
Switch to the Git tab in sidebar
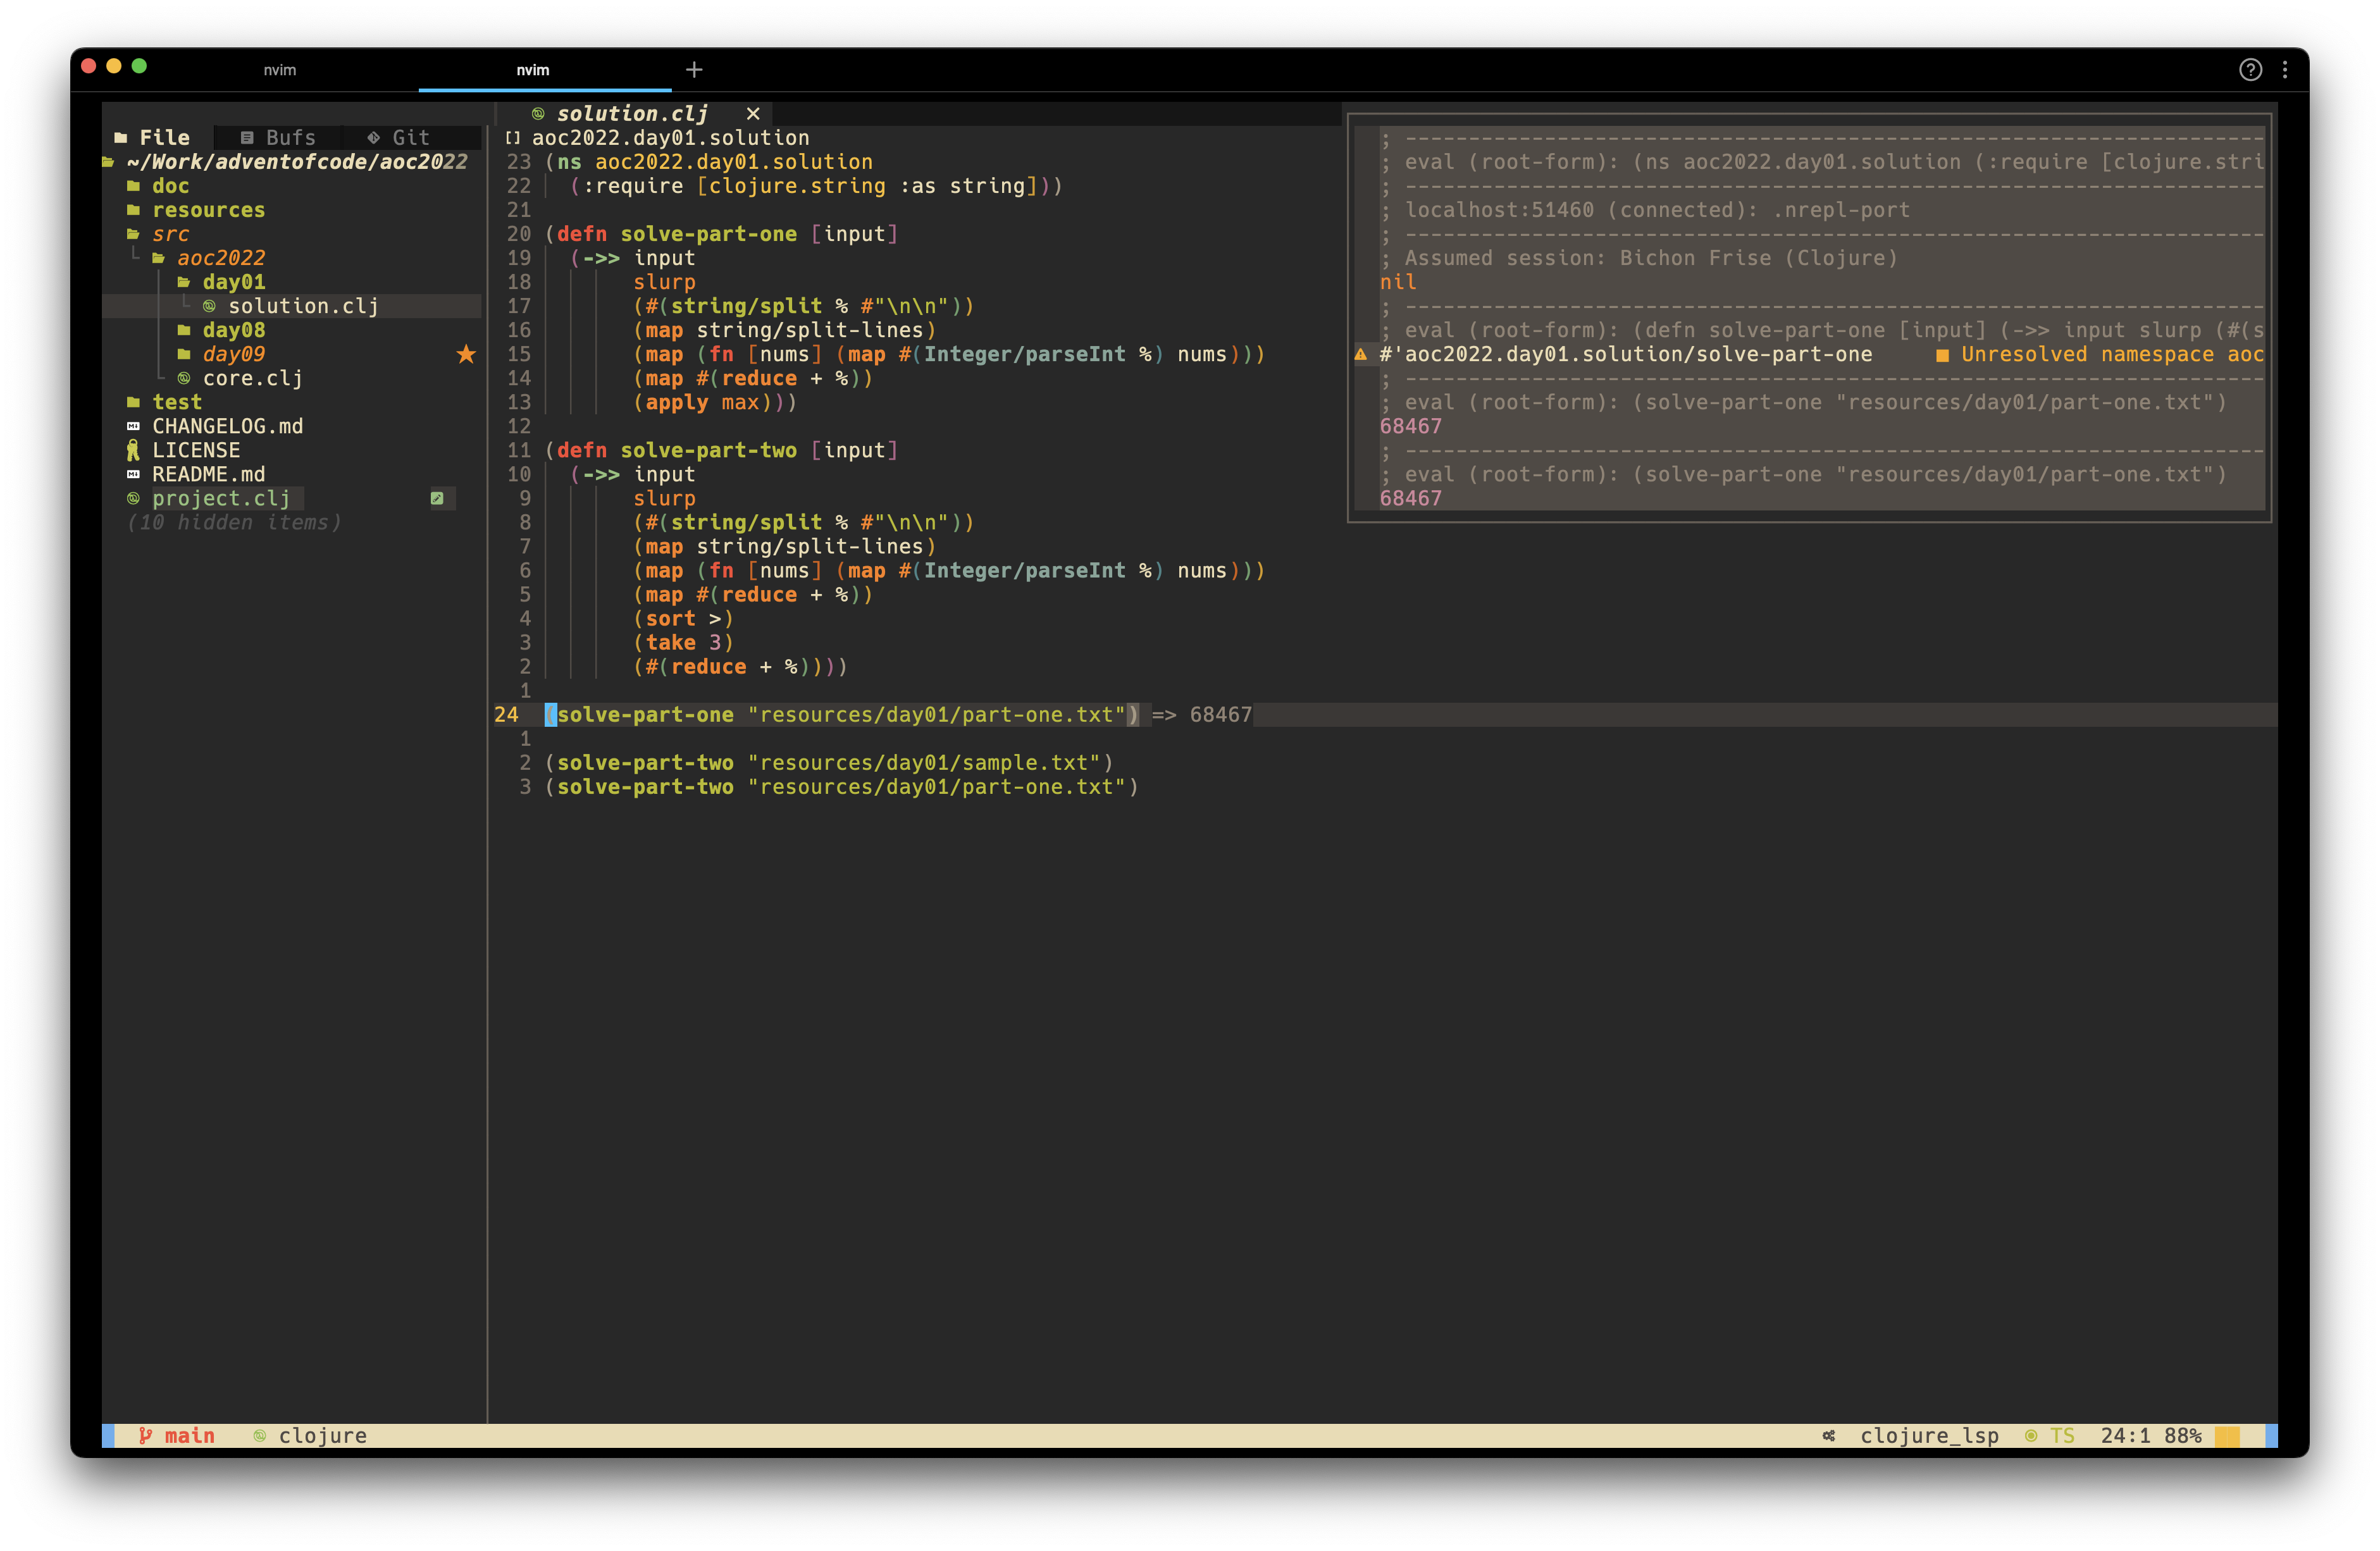(399, 137)
